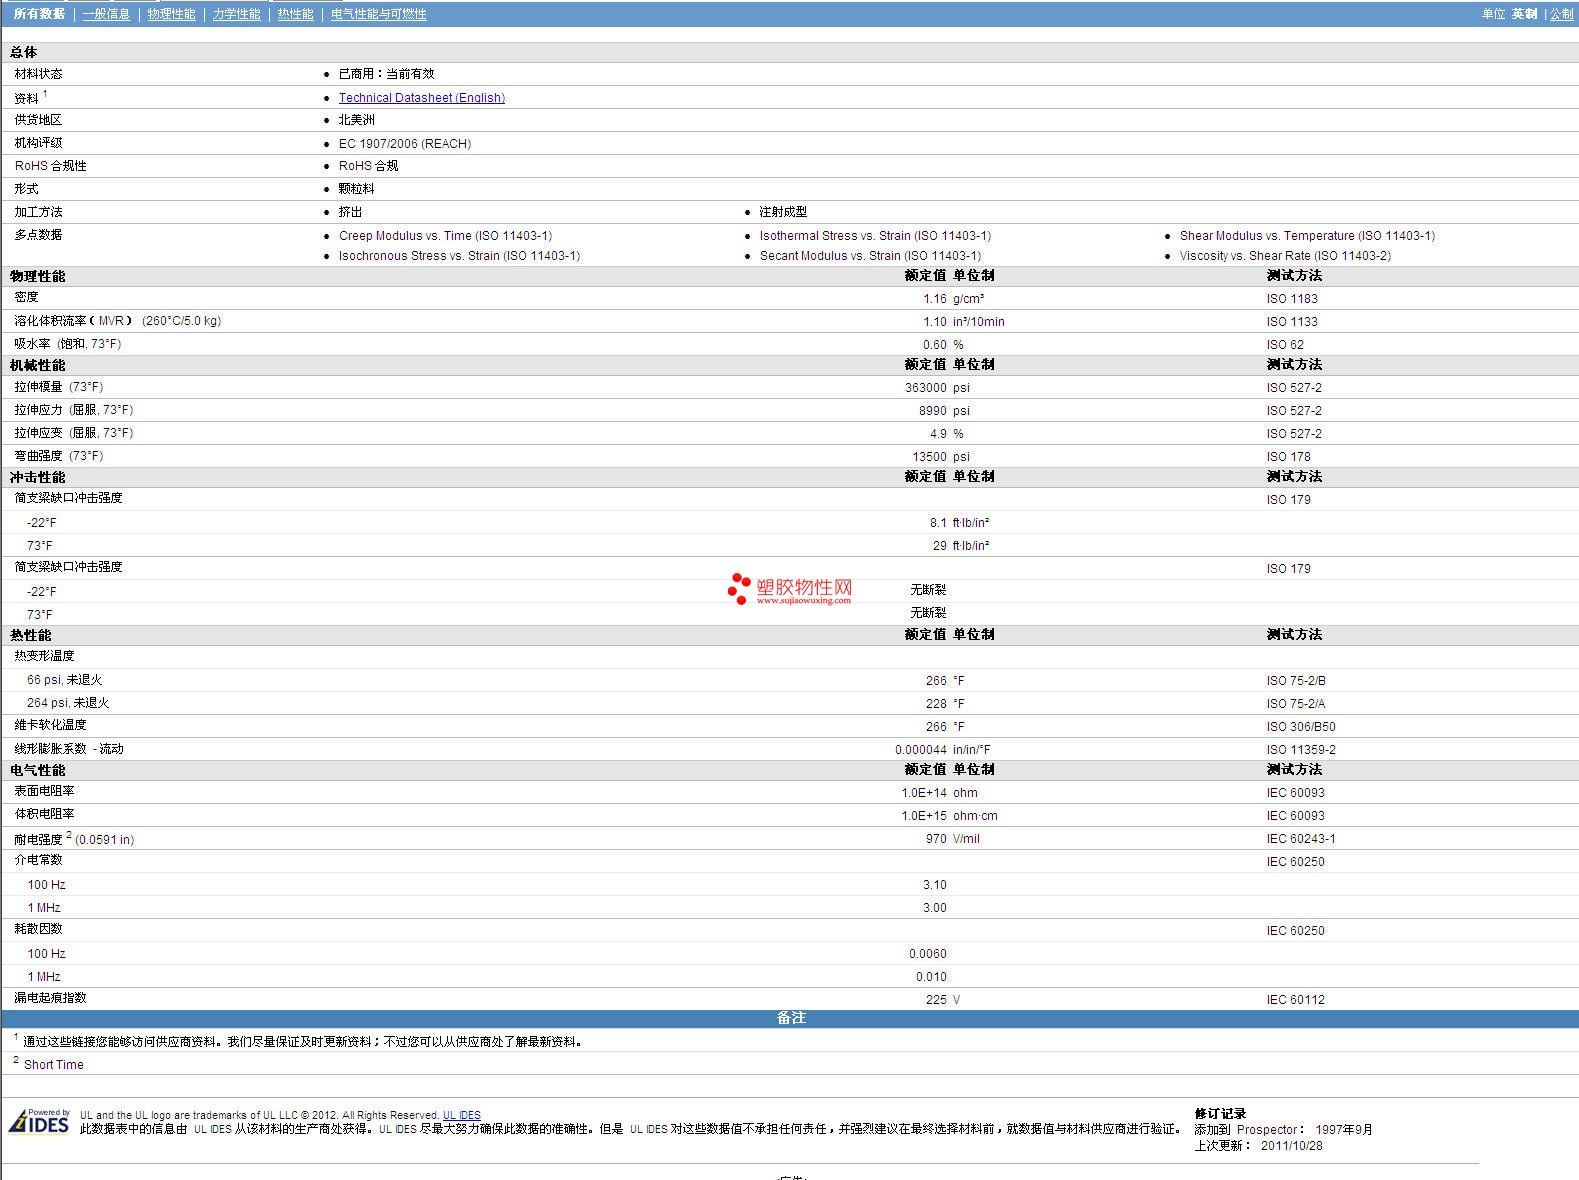Select 英制 units

pyautogui.click(x=1524, y=14)
